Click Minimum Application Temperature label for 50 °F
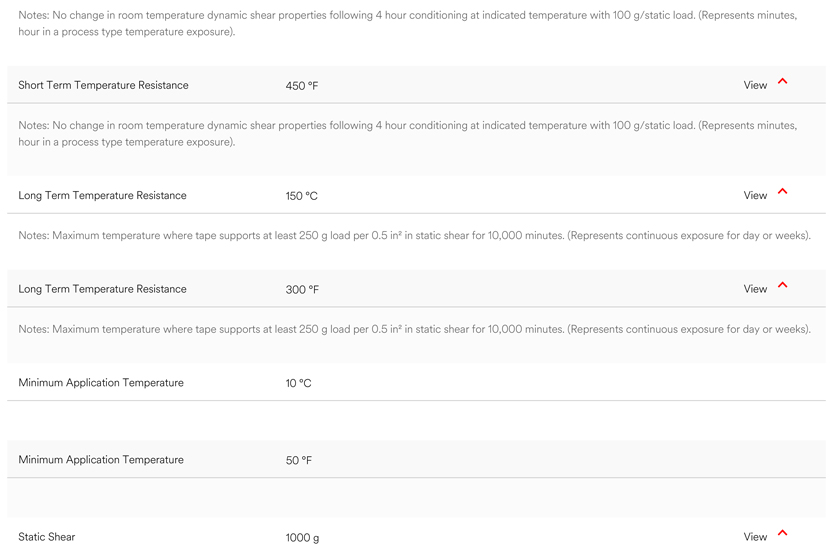Screen dimensions: 830x554 (101, 460)
